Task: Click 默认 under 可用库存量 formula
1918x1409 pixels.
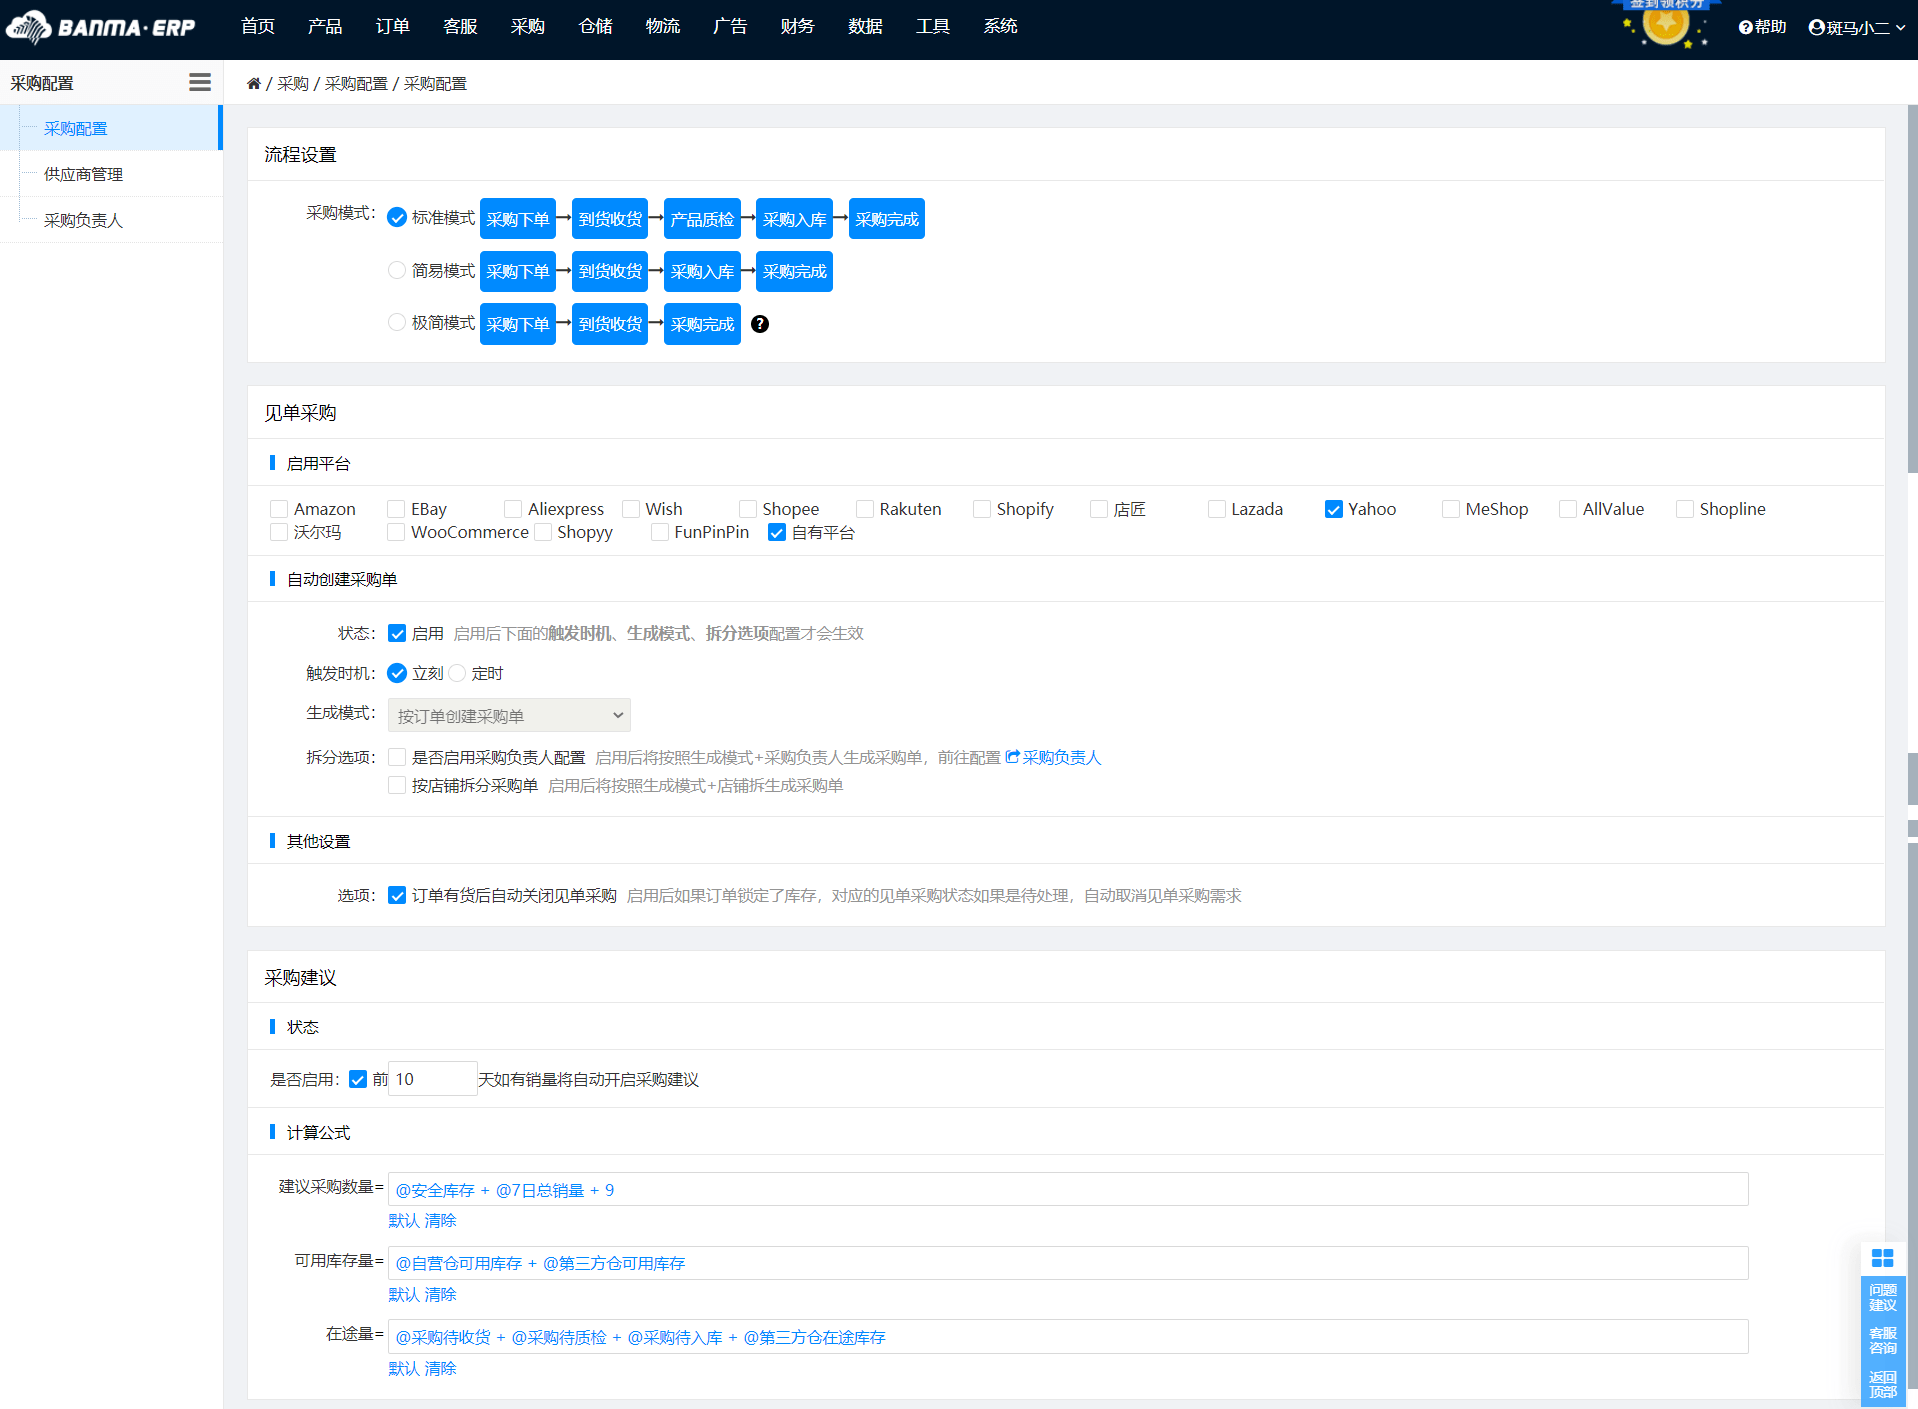Action: 404,1294
